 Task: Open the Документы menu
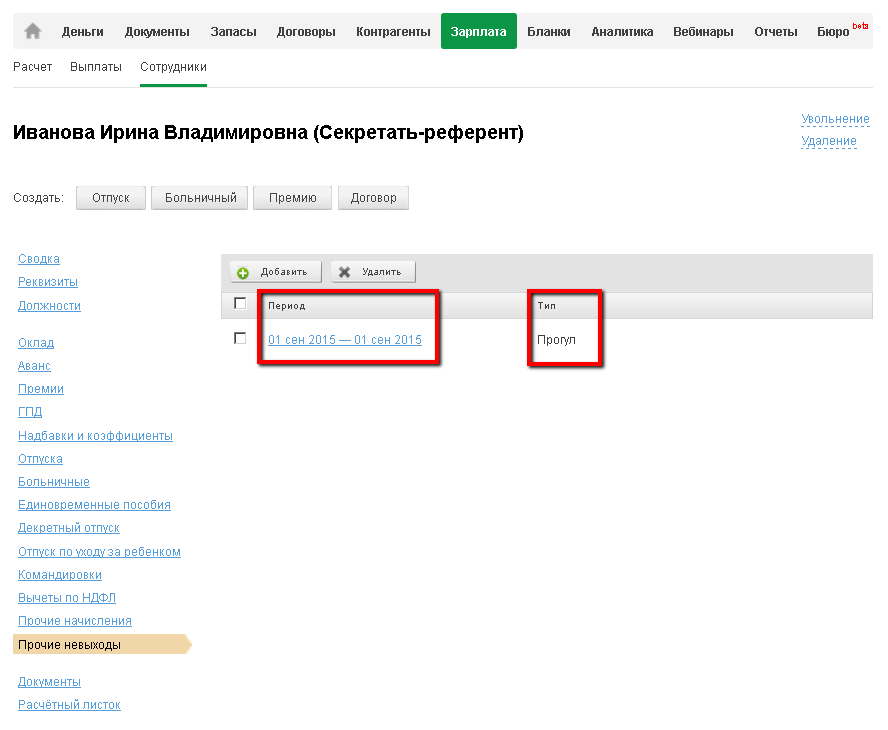pyautogui.click(x=157, y=32)
